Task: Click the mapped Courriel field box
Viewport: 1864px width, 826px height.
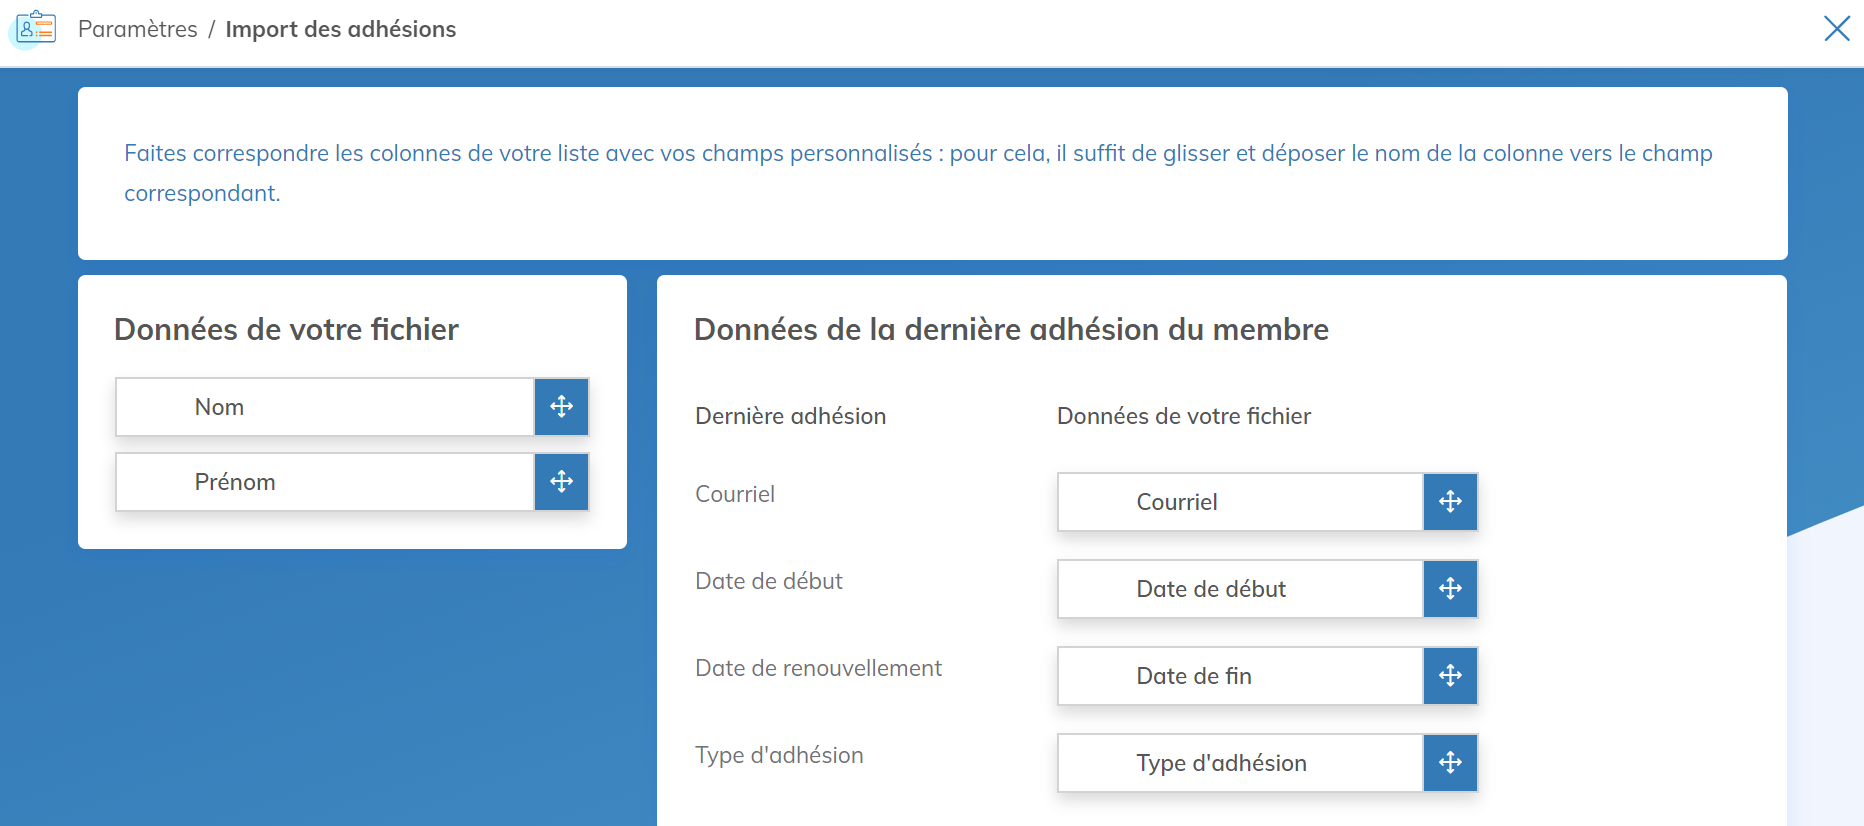Action: tap(1240, 502)
